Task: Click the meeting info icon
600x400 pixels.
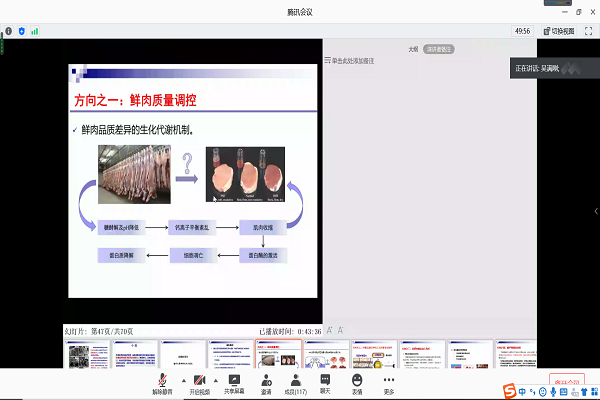Action: coord(6,31)
